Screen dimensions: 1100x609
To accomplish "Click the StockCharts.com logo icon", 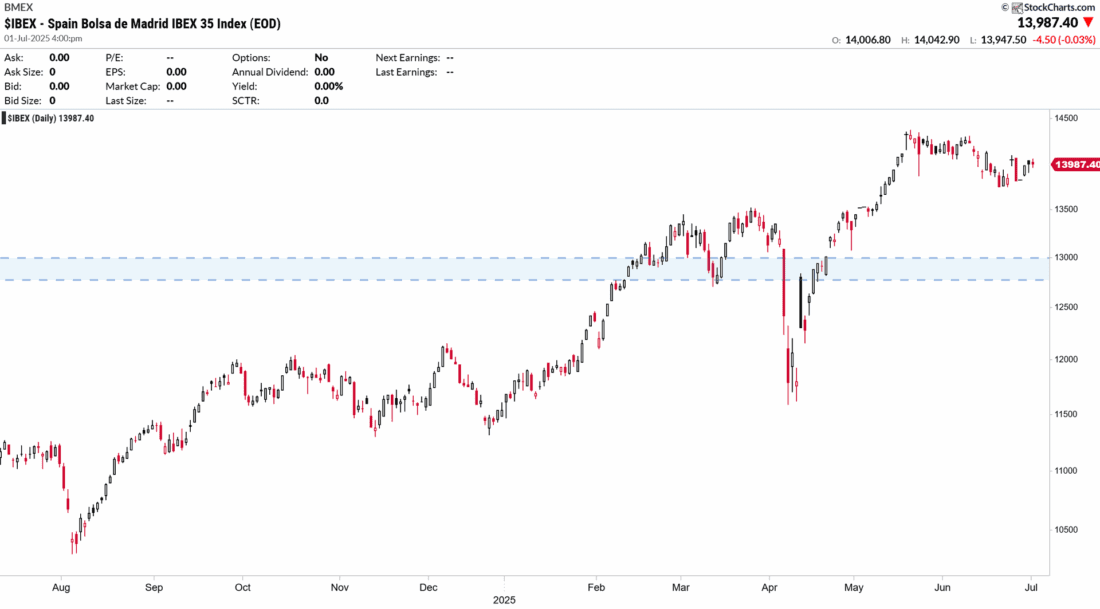I will [x=1017, y=8].
